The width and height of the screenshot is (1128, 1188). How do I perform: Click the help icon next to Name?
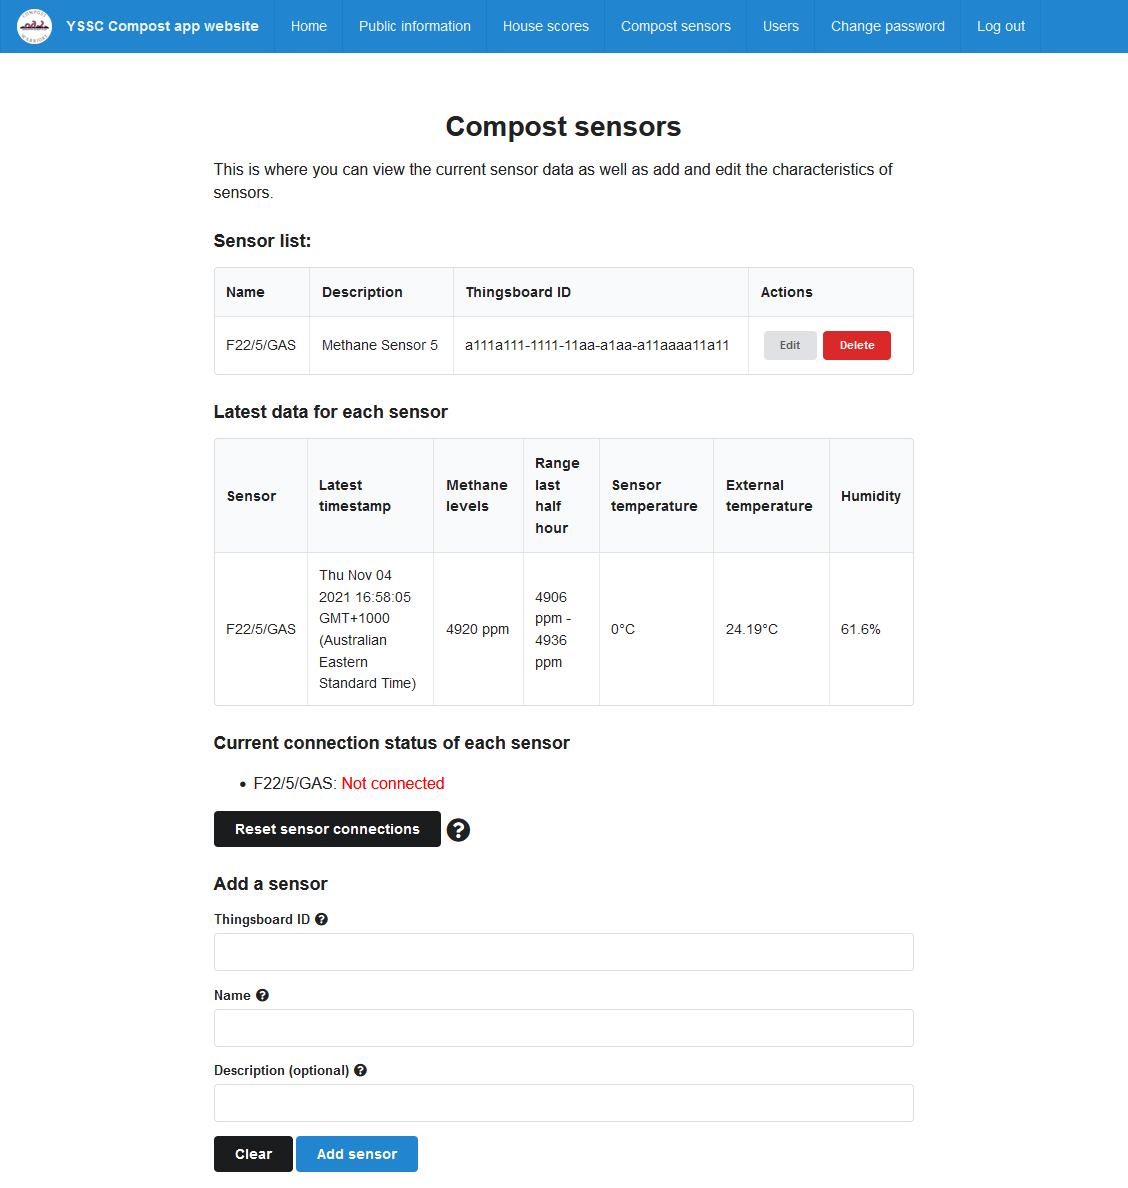(x=262, y=995)
